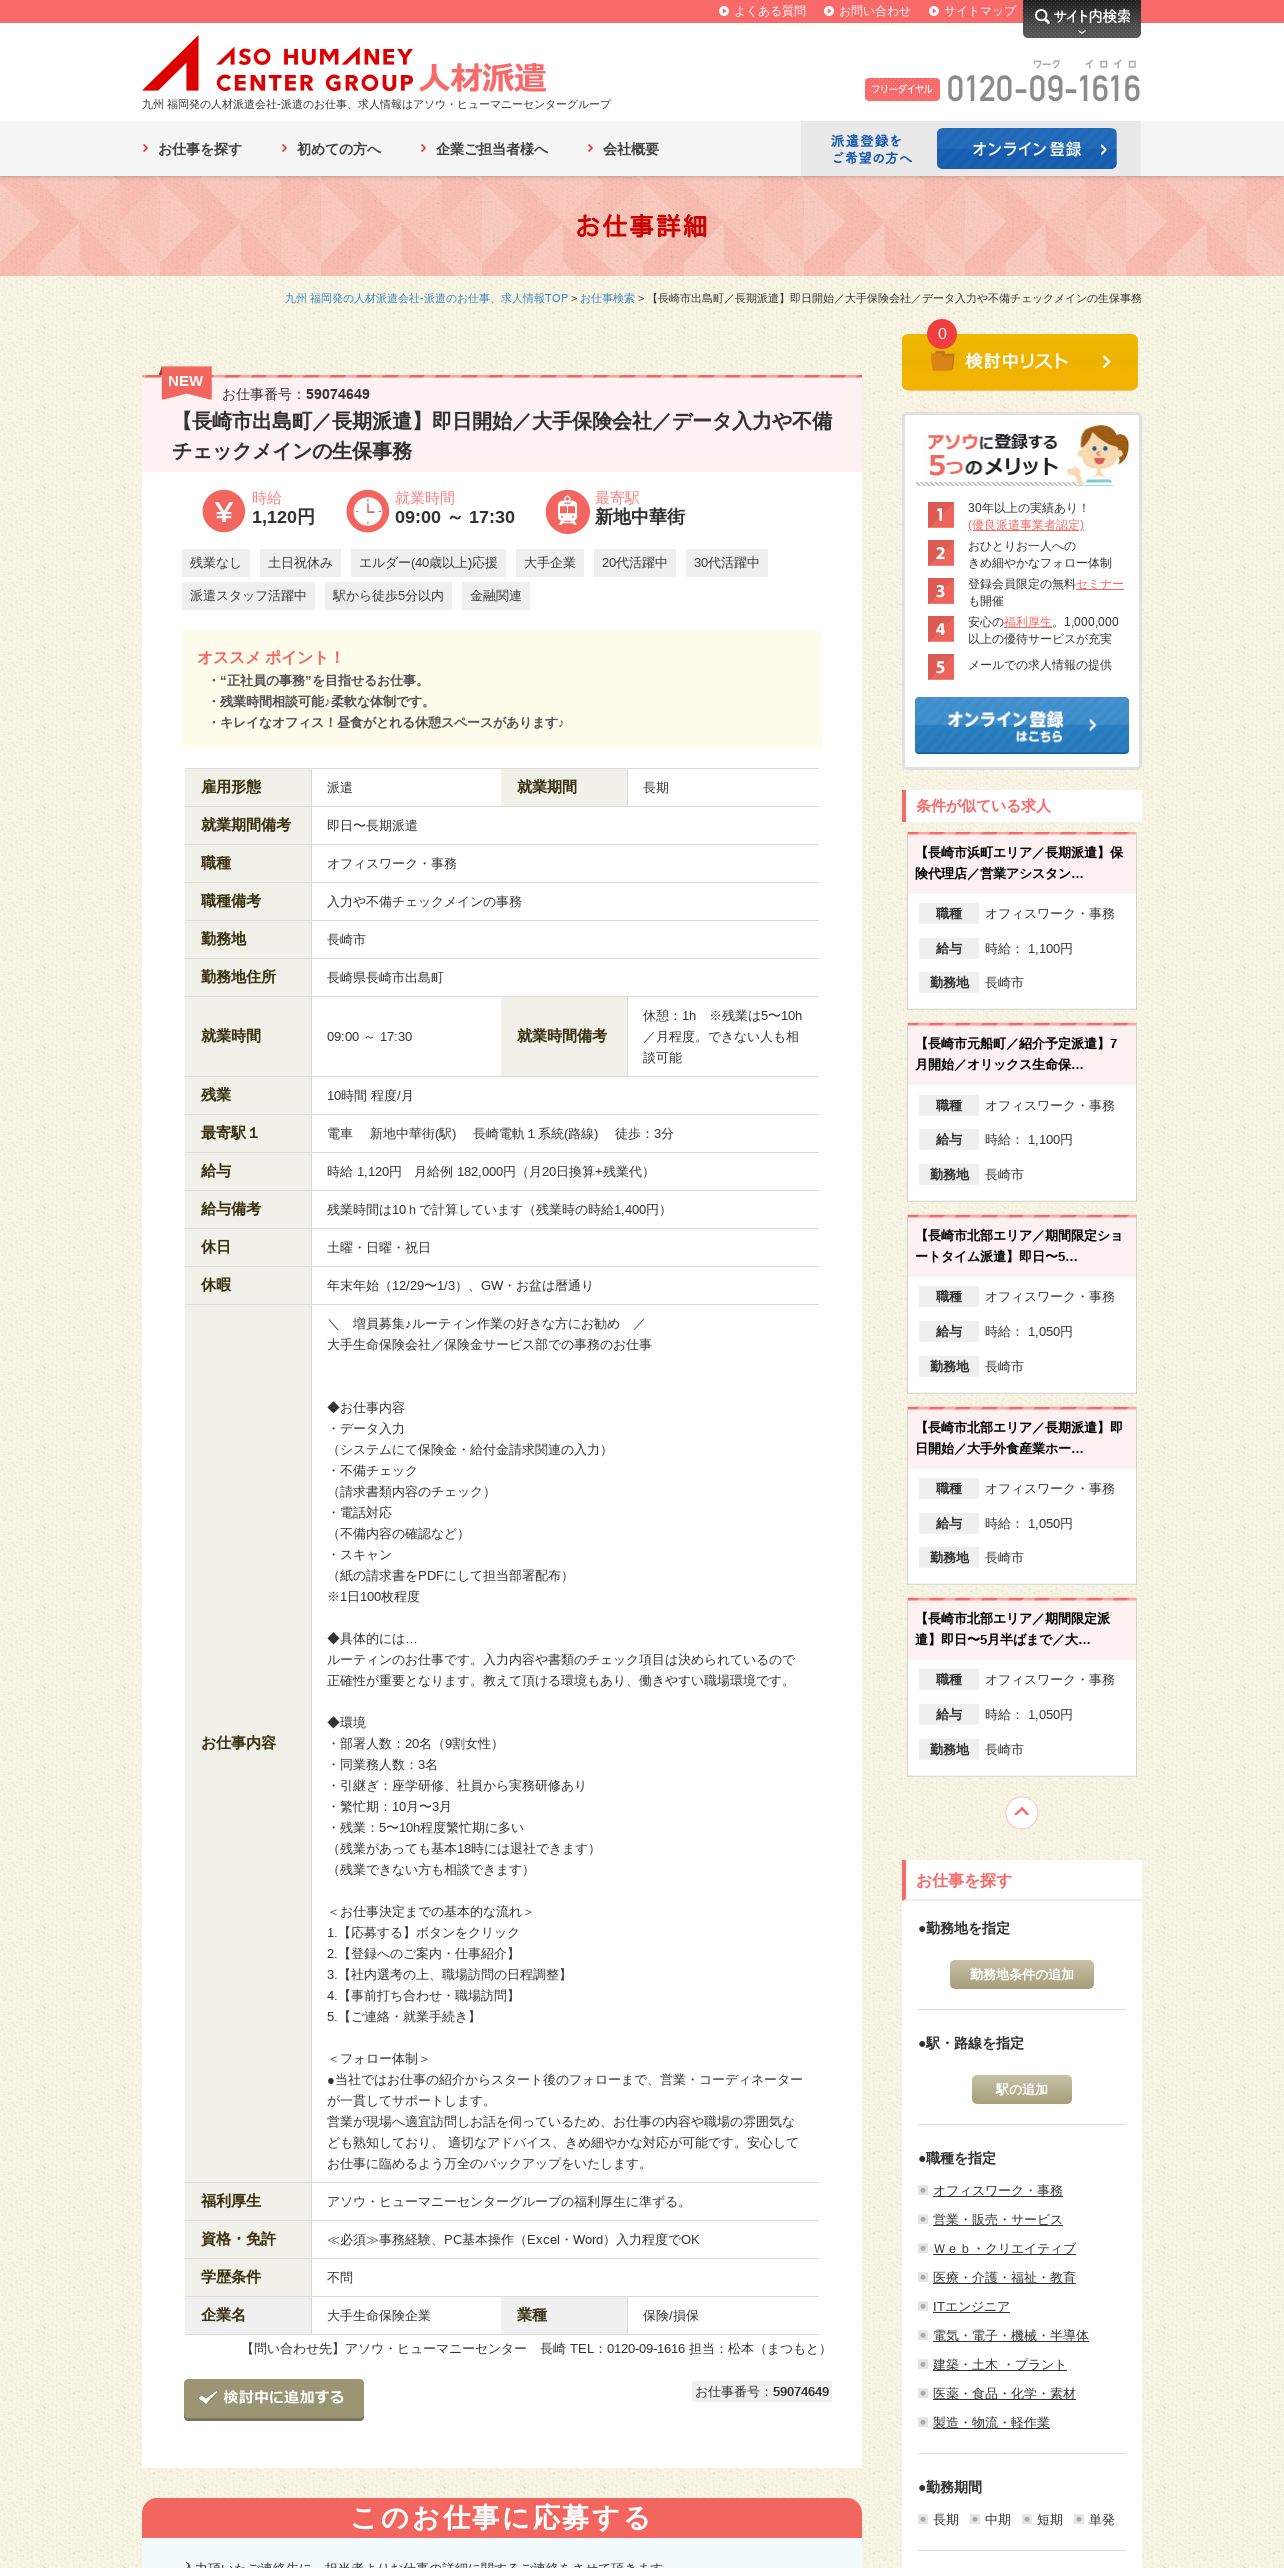
Task: Open the 初めての方へ navigation menu
Action: point(331,149)
